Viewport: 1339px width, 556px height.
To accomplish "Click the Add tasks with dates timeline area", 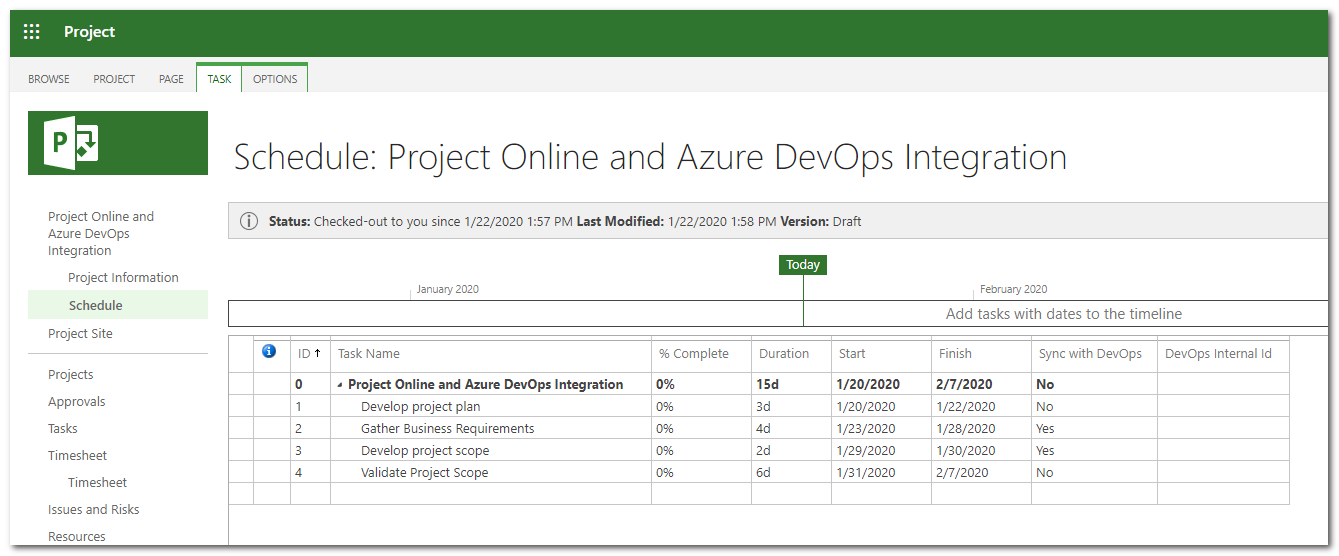I will (1064, 314).
